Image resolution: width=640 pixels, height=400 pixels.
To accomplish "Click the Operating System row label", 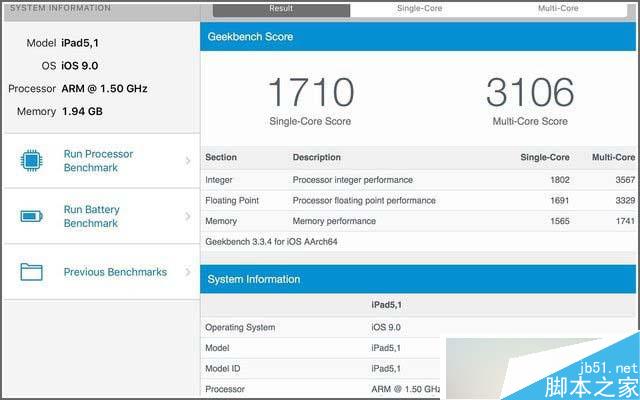I will (240, 328).
